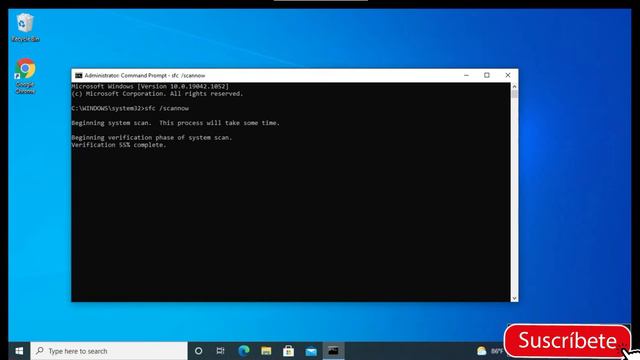The width and height of the screenshot is (640, 360).
Task: Click the Command Prompt title bar icon
Action: pyautogui.click(x=78, y=76)
